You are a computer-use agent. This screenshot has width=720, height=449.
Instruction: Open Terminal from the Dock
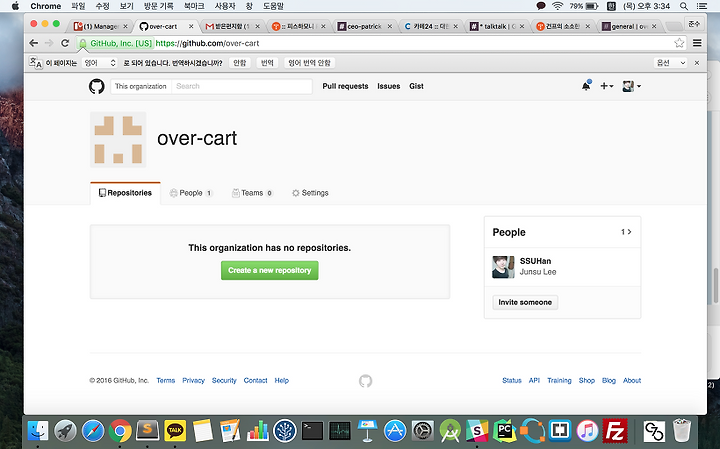point(312,431)
